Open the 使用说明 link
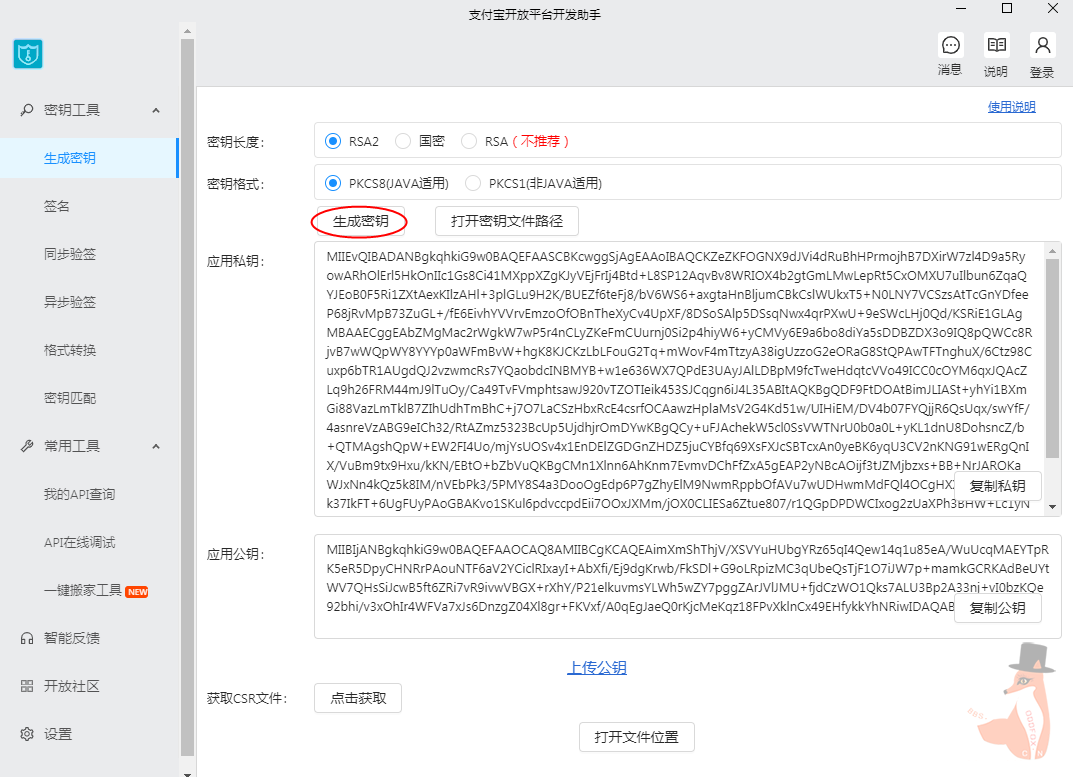 pyautogui.click(x=1011, y=107)
